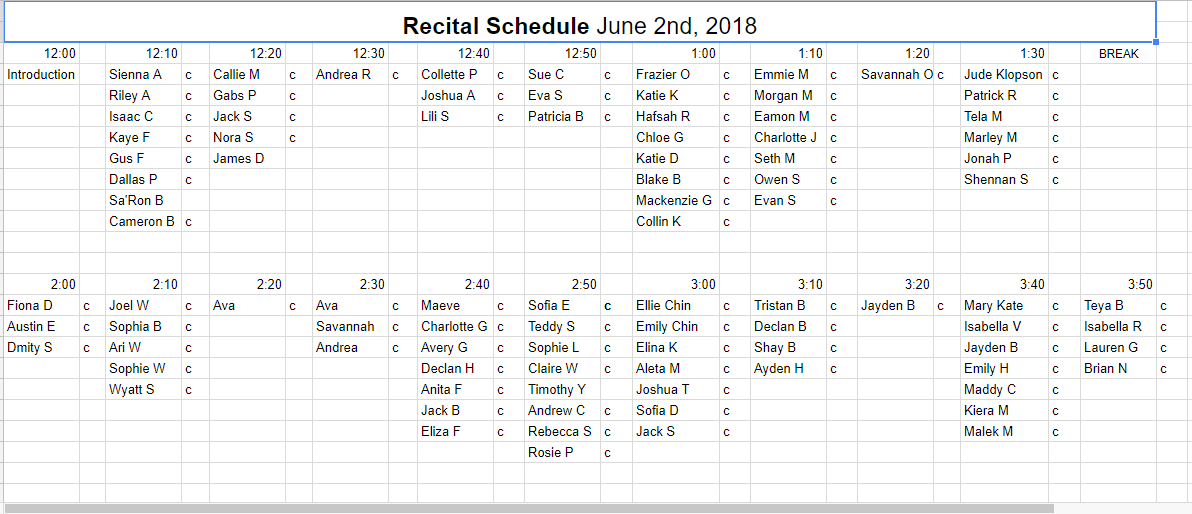Click the 1:00 time header cell

click(x=676, y=53)
